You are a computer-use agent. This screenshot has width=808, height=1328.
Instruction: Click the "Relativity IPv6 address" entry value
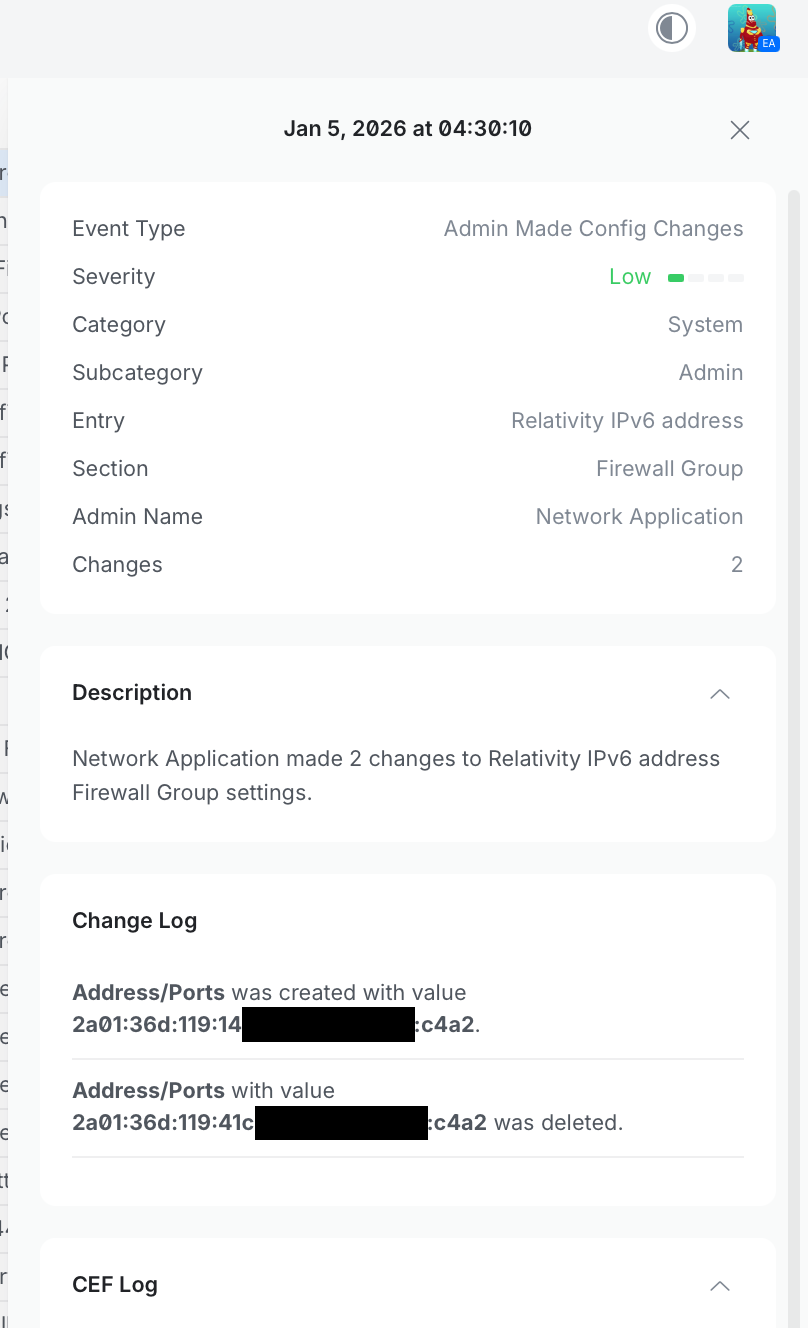click(627, 421)
